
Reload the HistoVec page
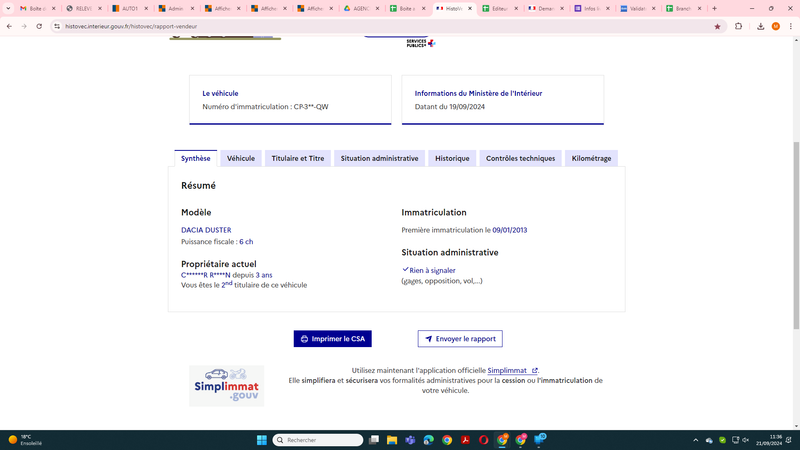(x=39, y=27)
